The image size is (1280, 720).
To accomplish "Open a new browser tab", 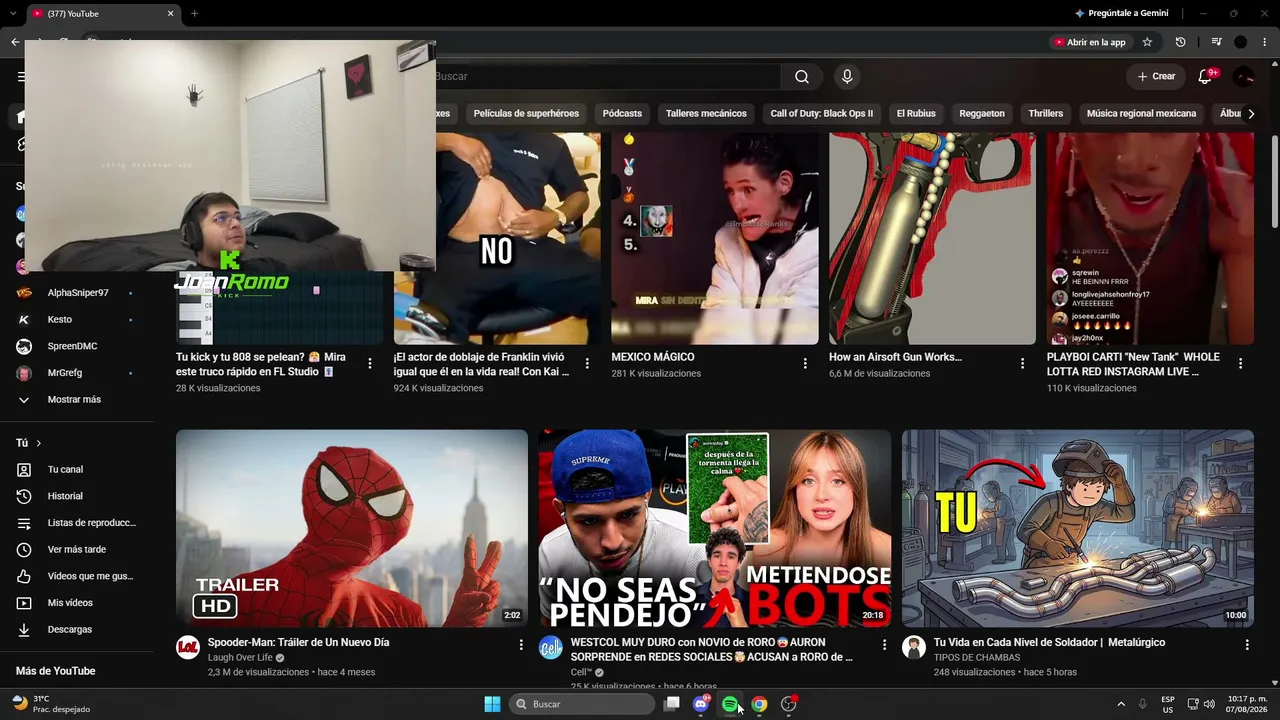I will (194, 14).
